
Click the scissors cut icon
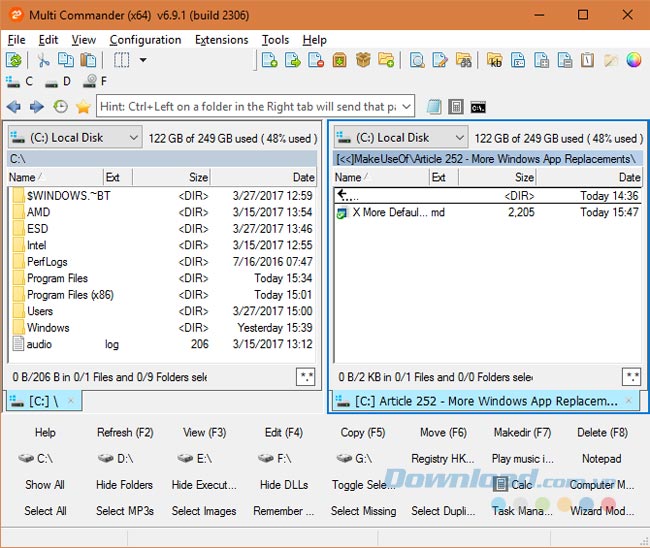(43, 60)
